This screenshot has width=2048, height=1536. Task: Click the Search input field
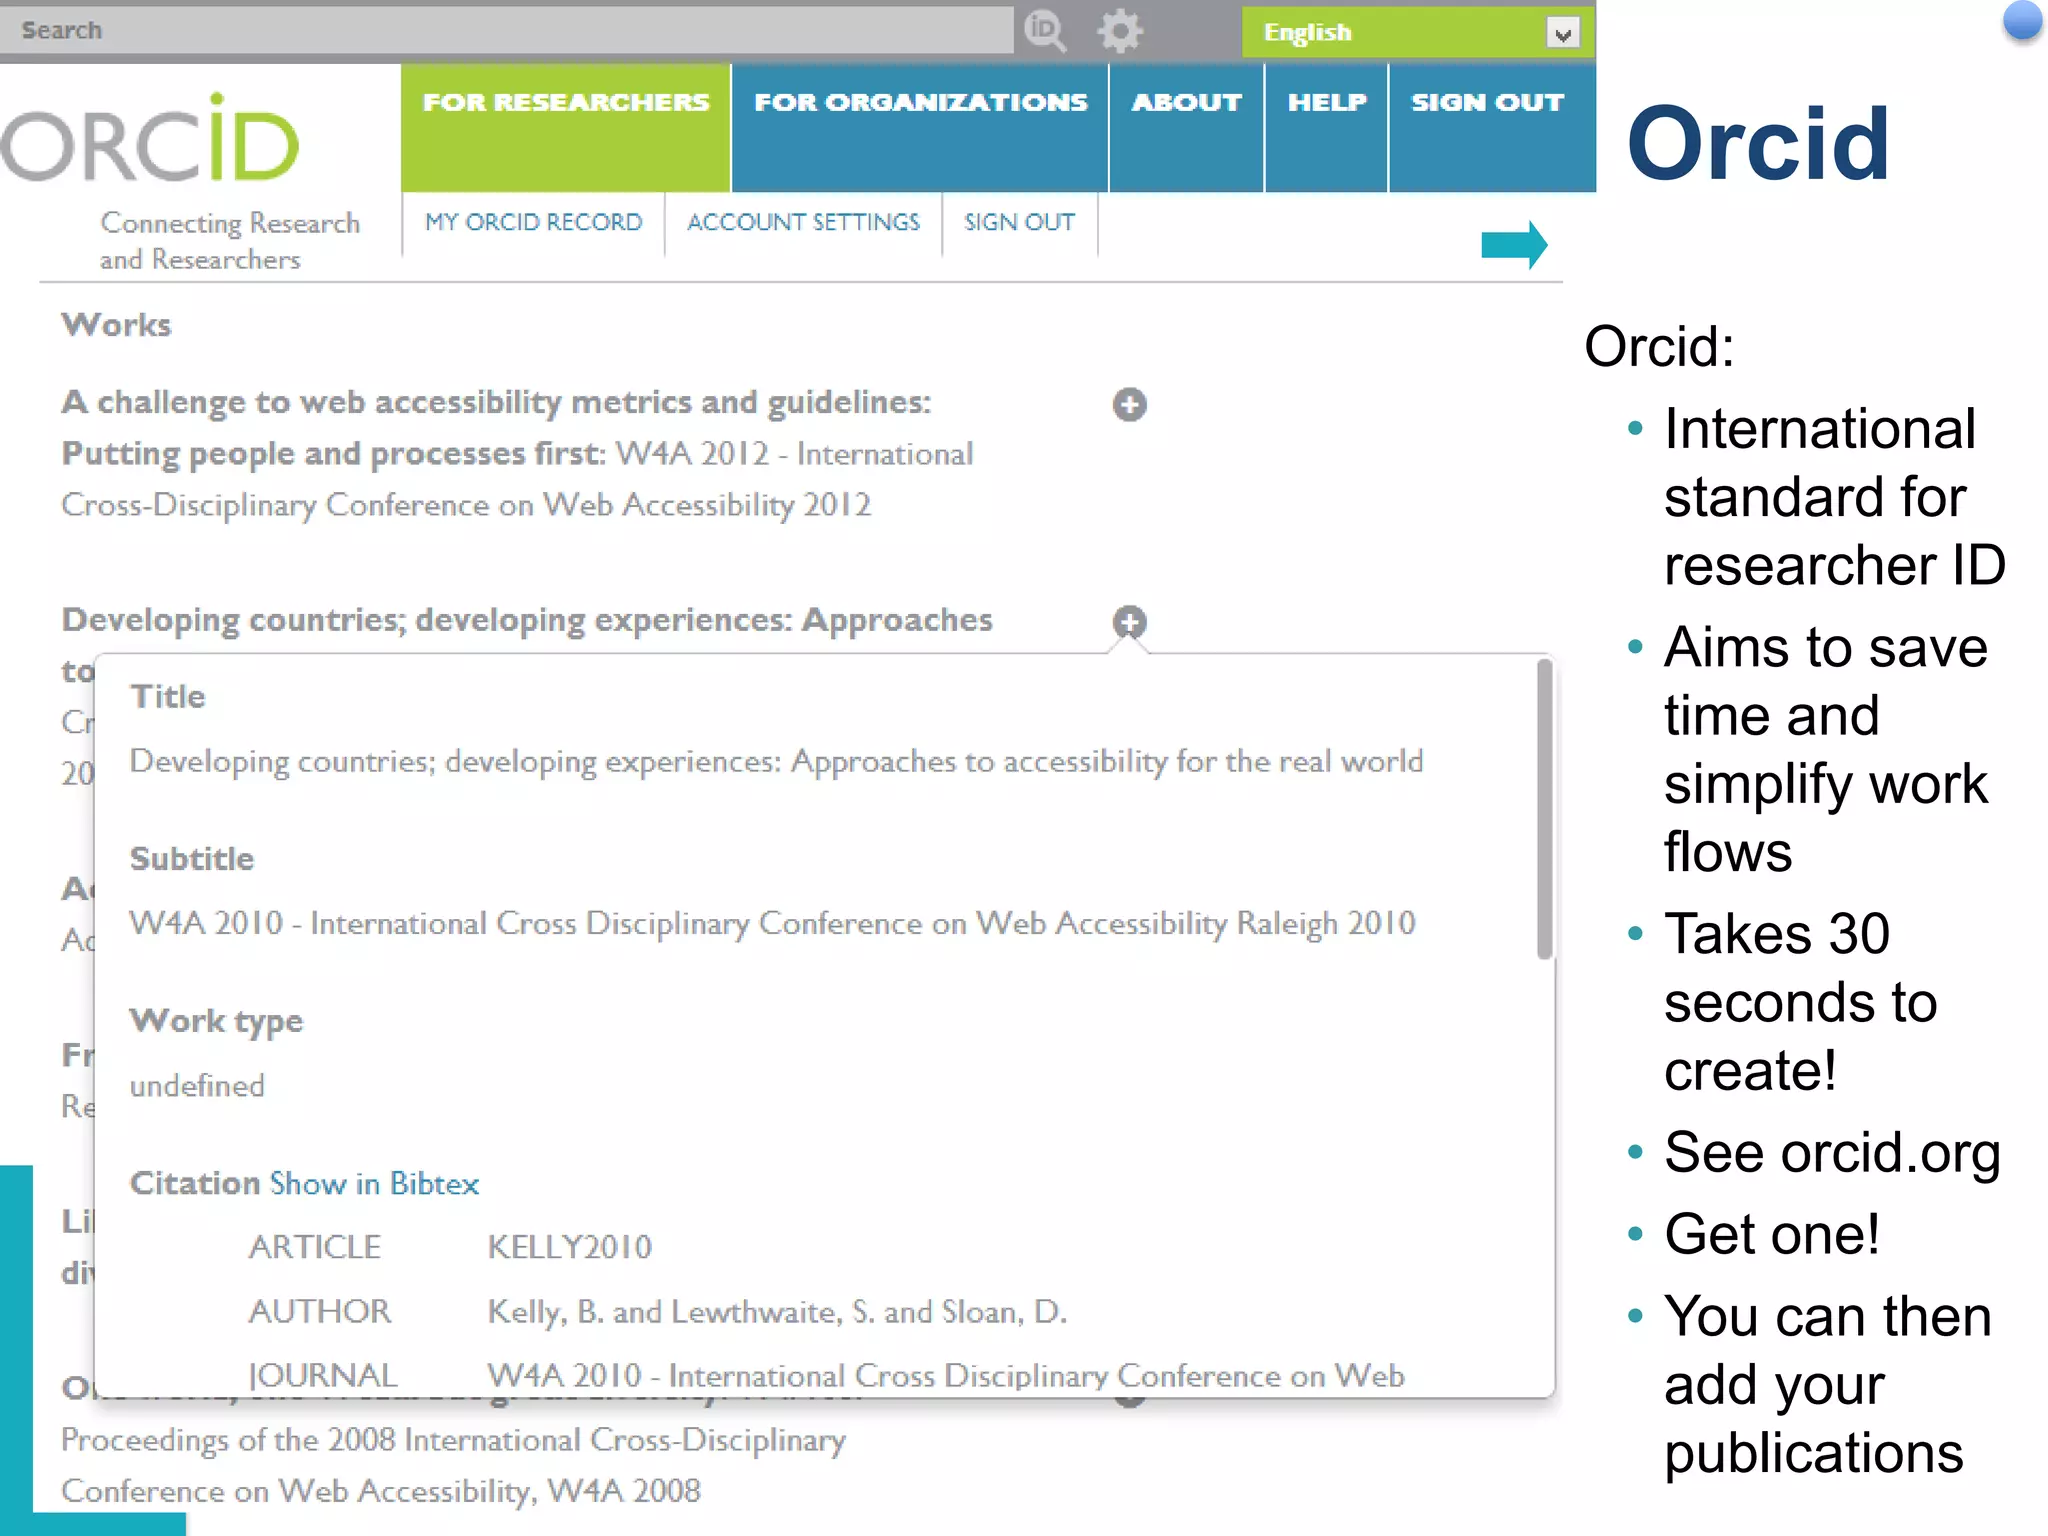[507, 30]
